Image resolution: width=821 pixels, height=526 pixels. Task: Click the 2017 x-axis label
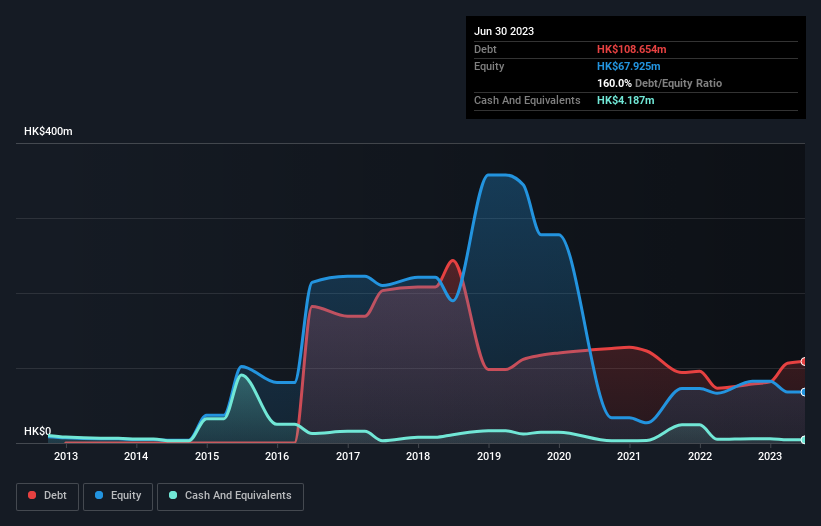pos(348,456)
